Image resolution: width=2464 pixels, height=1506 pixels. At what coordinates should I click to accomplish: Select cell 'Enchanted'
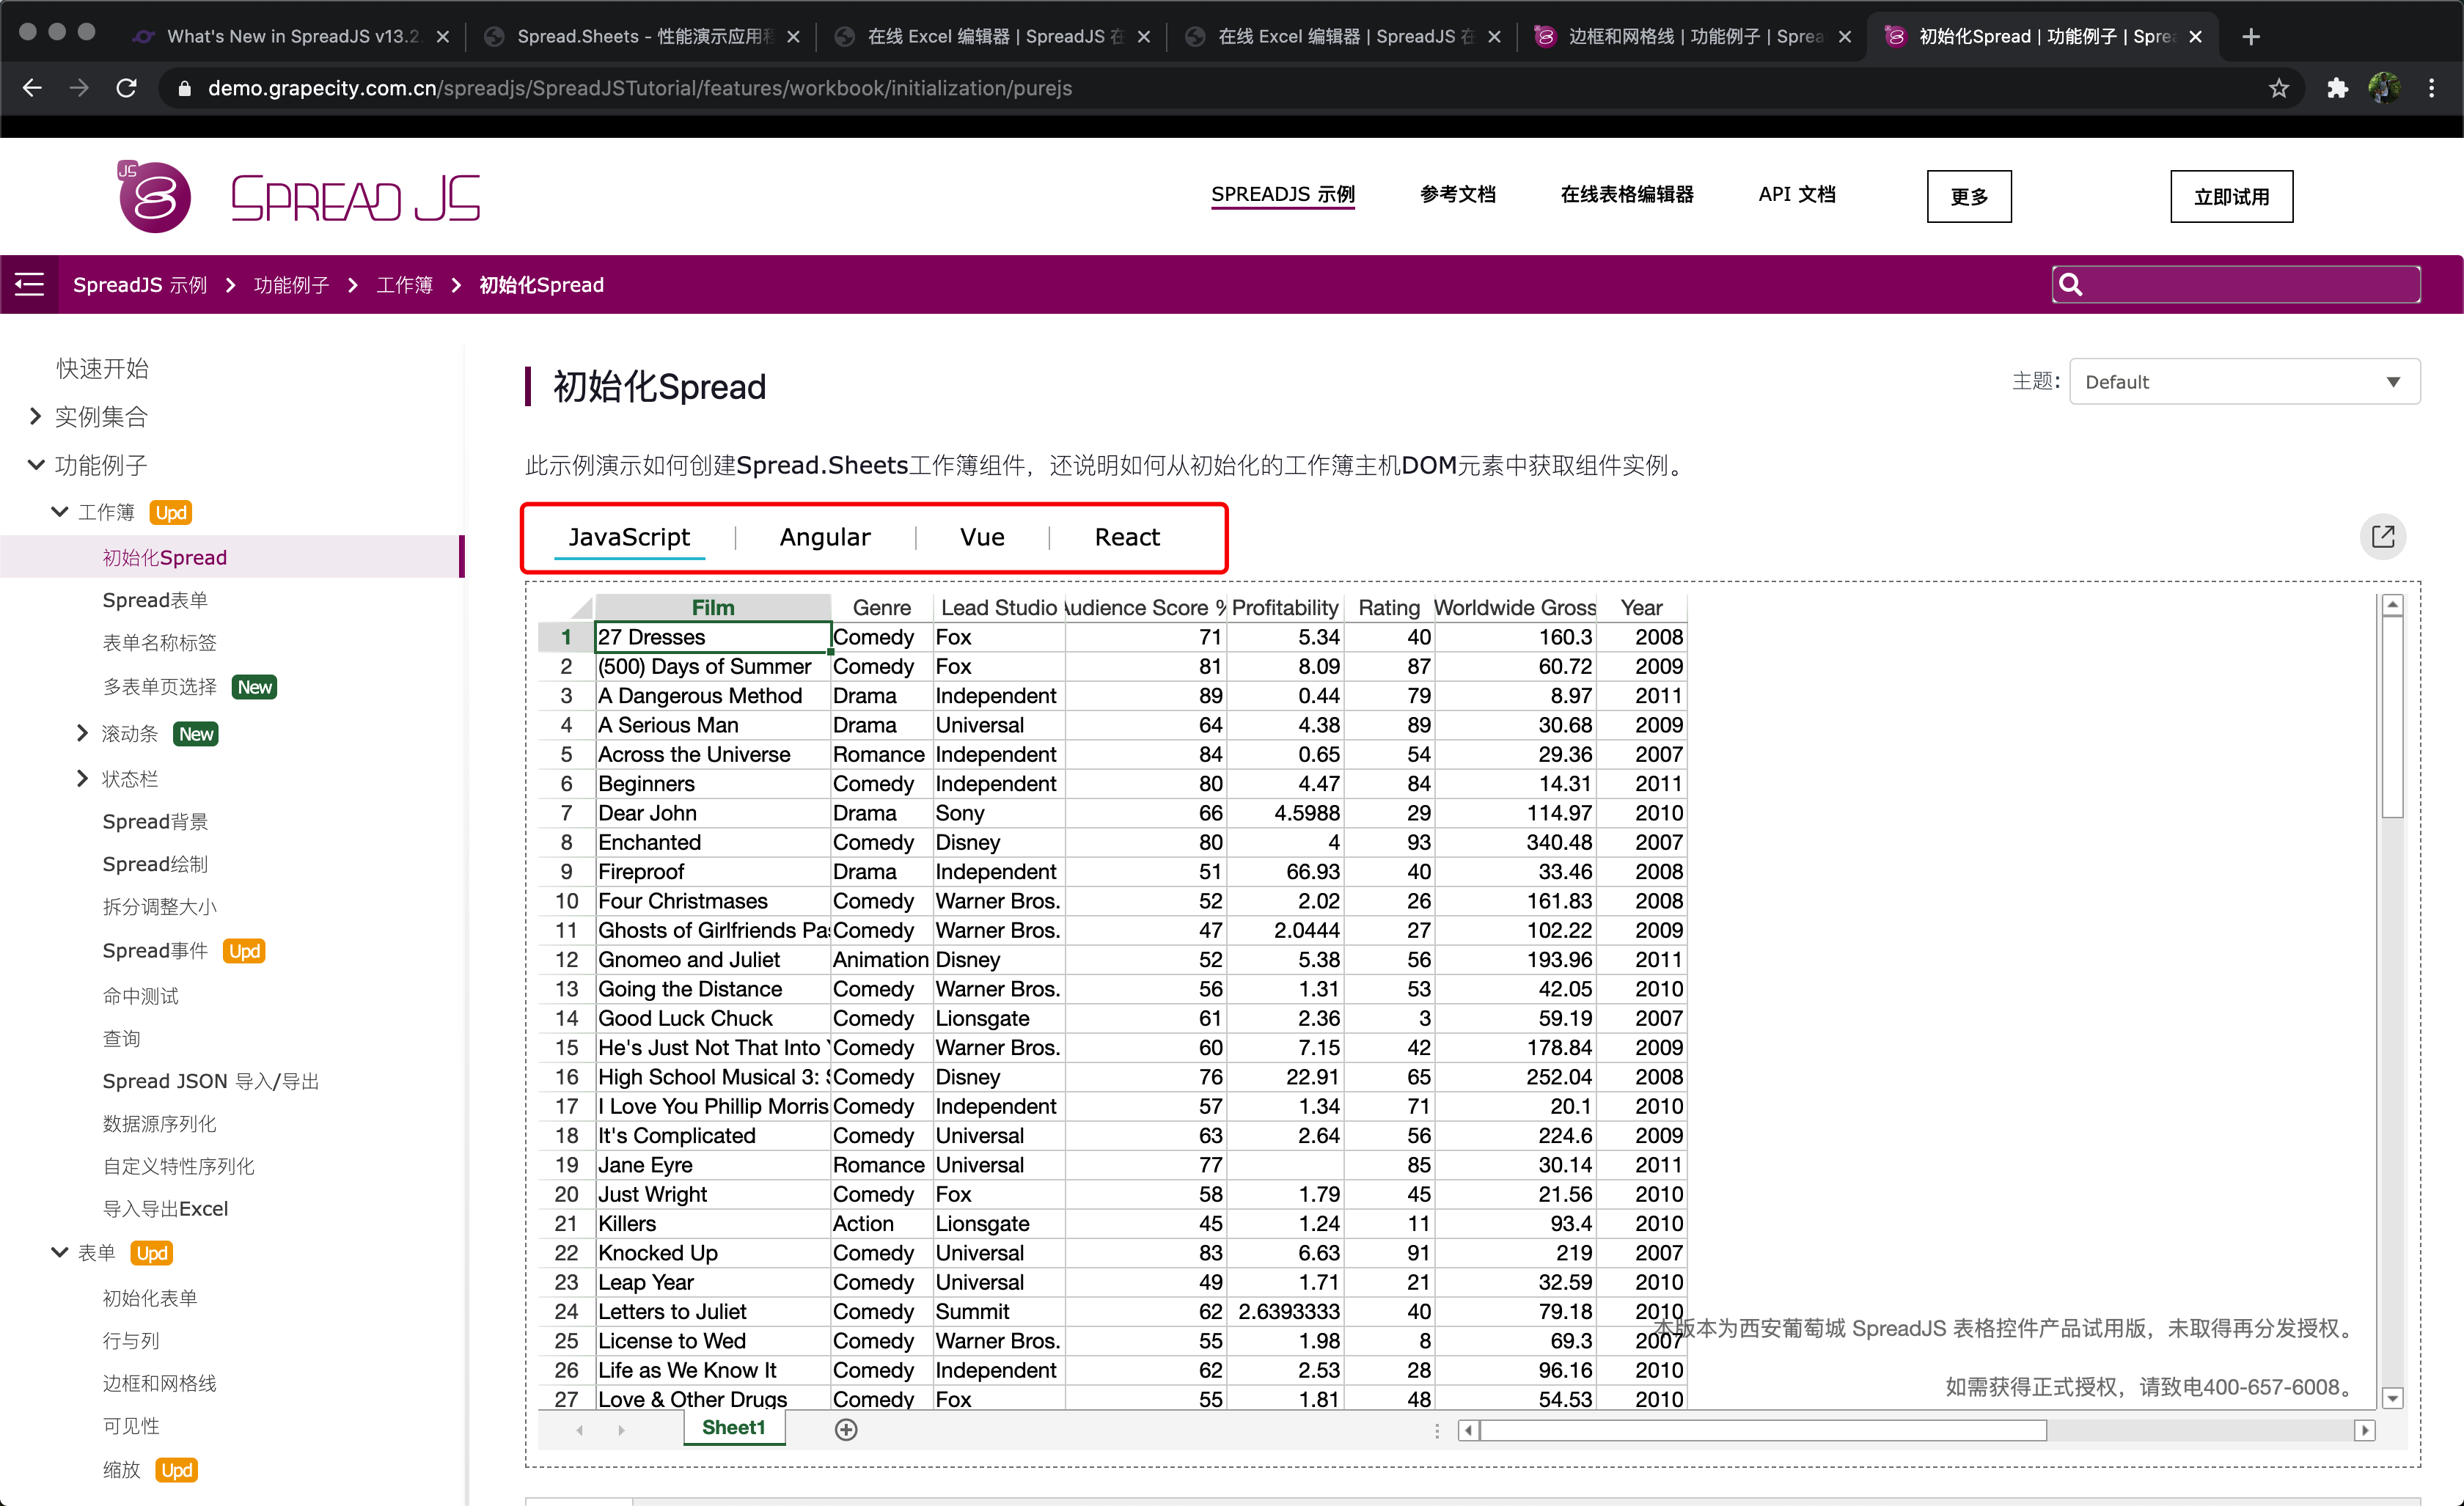(713, 842)
